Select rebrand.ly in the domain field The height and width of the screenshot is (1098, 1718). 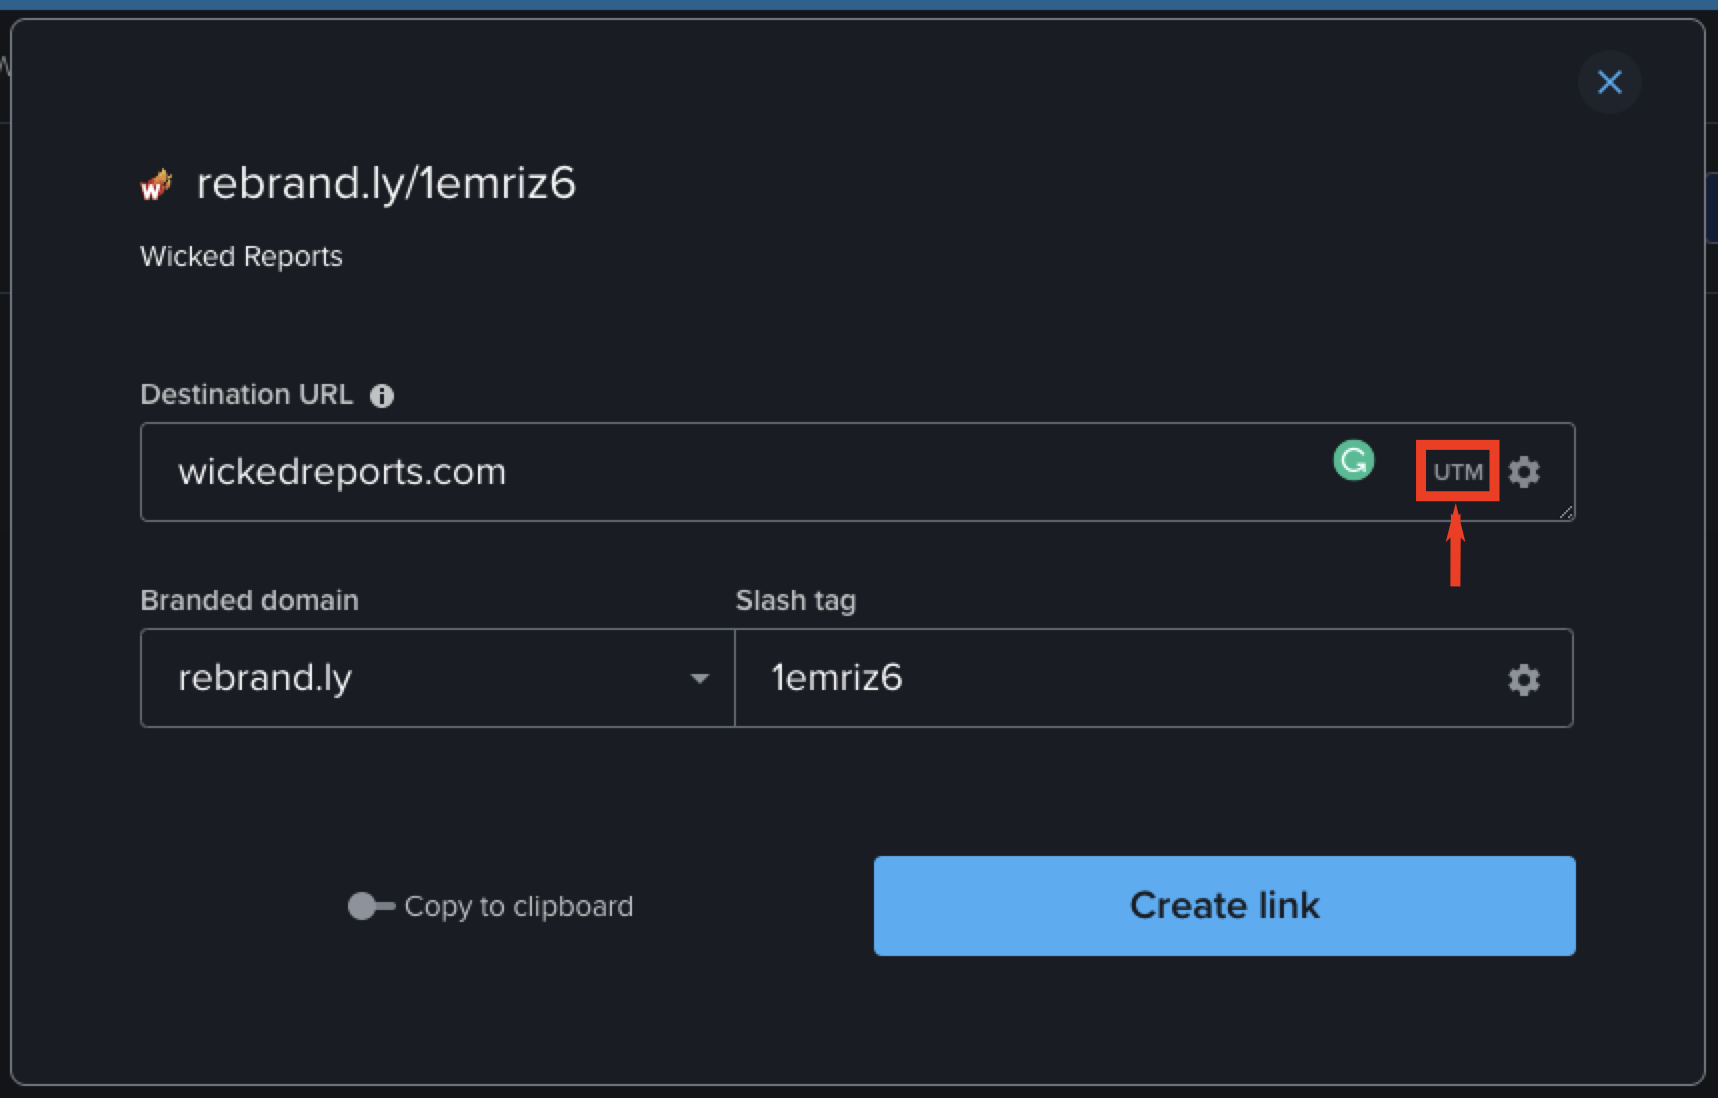264,678
